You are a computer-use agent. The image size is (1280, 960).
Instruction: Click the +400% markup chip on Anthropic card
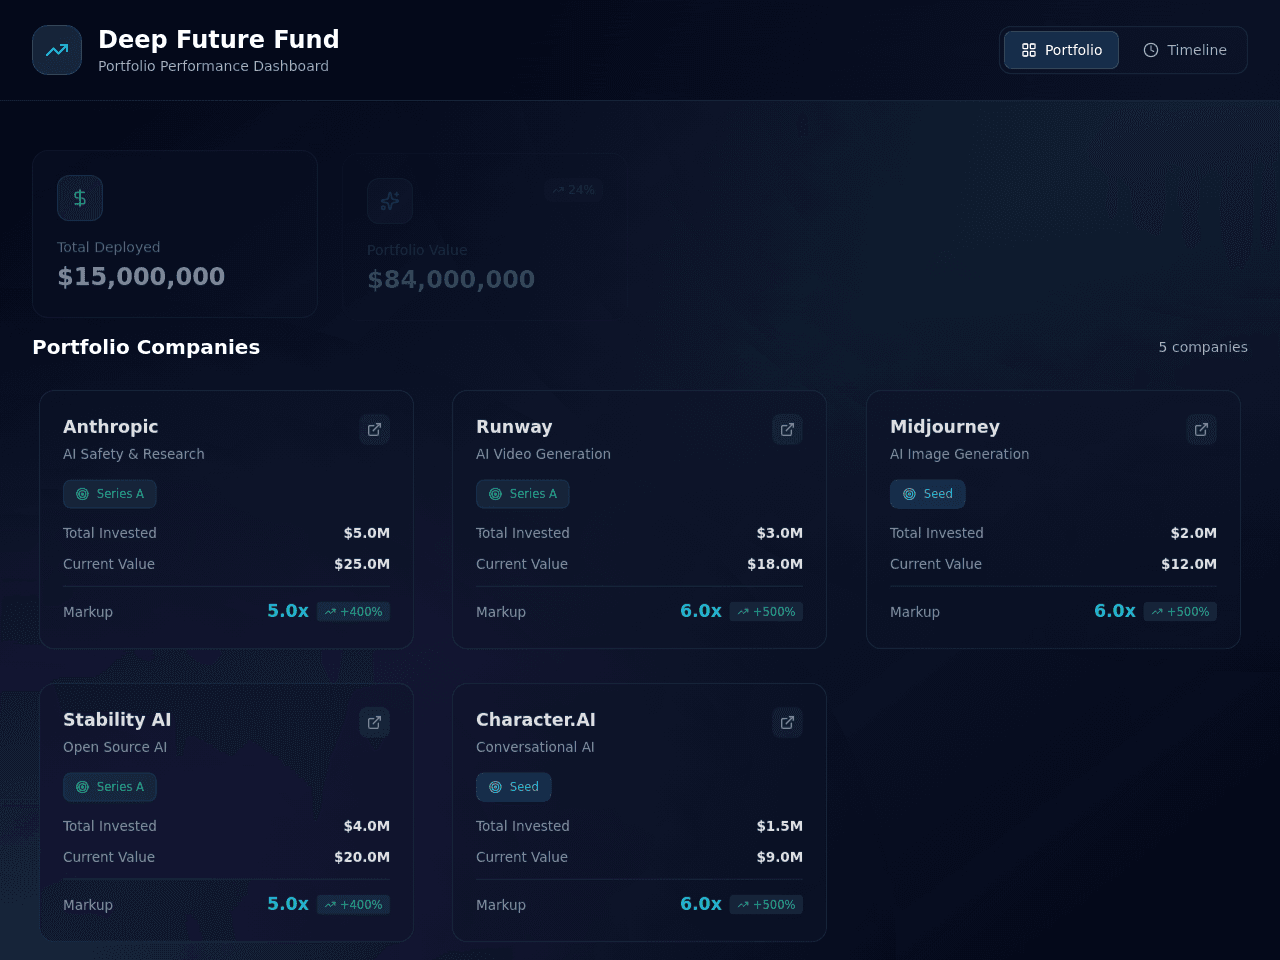(x=353, y=612)
